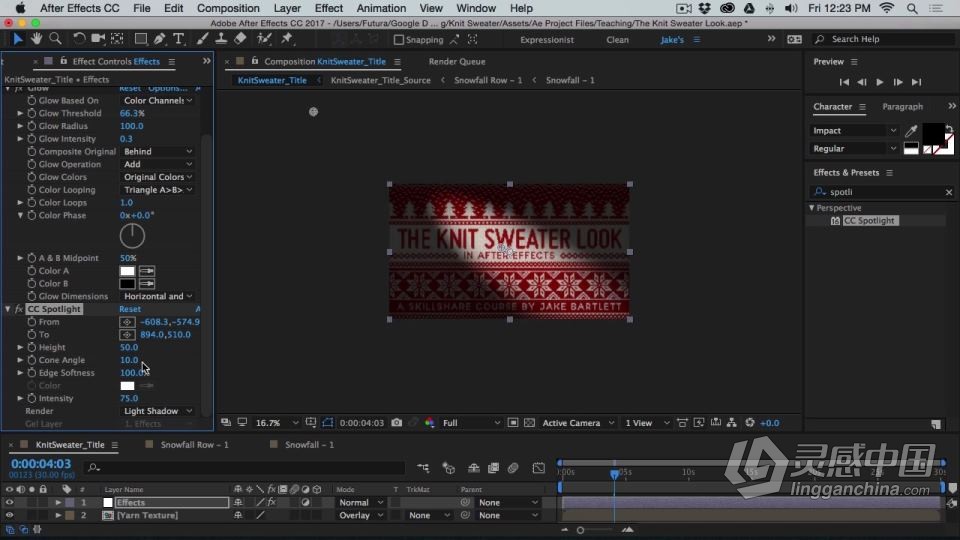Click the Character panel eyedropper
960x540 pixels.
pyautogui.click(x=911, y=130)
